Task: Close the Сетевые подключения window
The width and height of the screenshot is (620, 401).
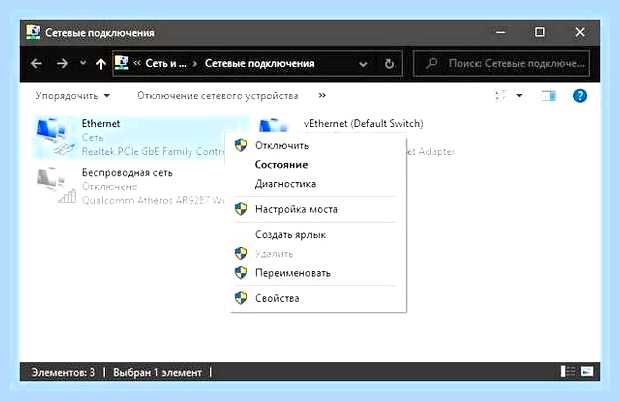Action: pos(580,32)
